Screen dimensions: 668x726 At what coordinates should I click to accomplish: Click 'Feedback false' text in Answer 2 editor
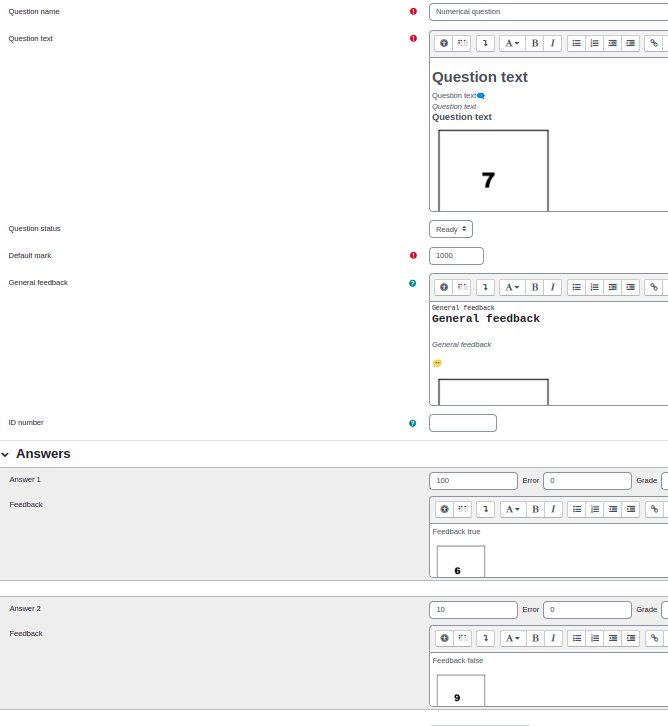pos(457,661)
